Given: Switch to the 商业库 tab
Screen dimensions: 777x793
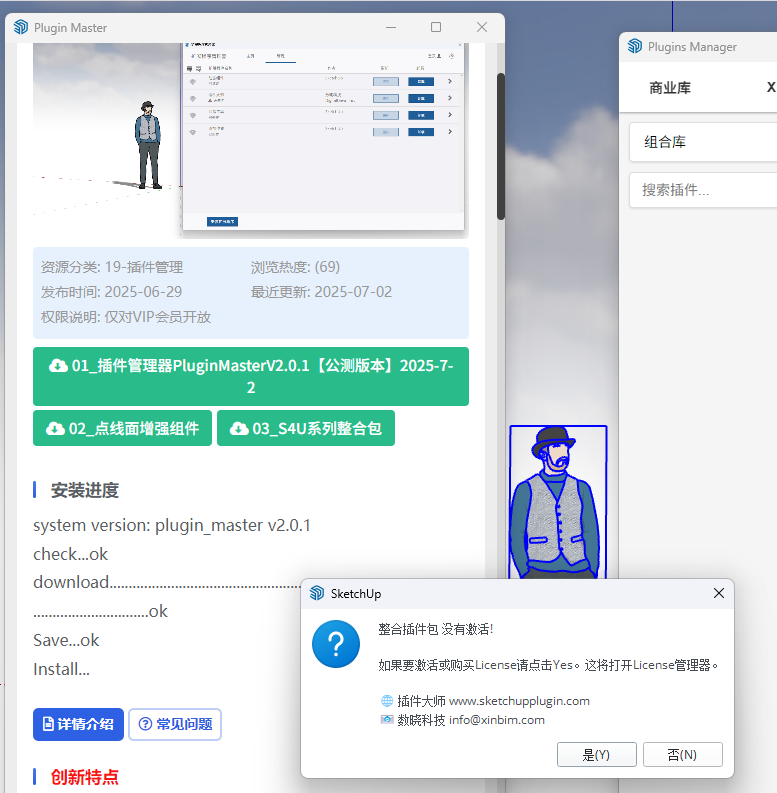Looking at the screenshot, I should point(670,88).
